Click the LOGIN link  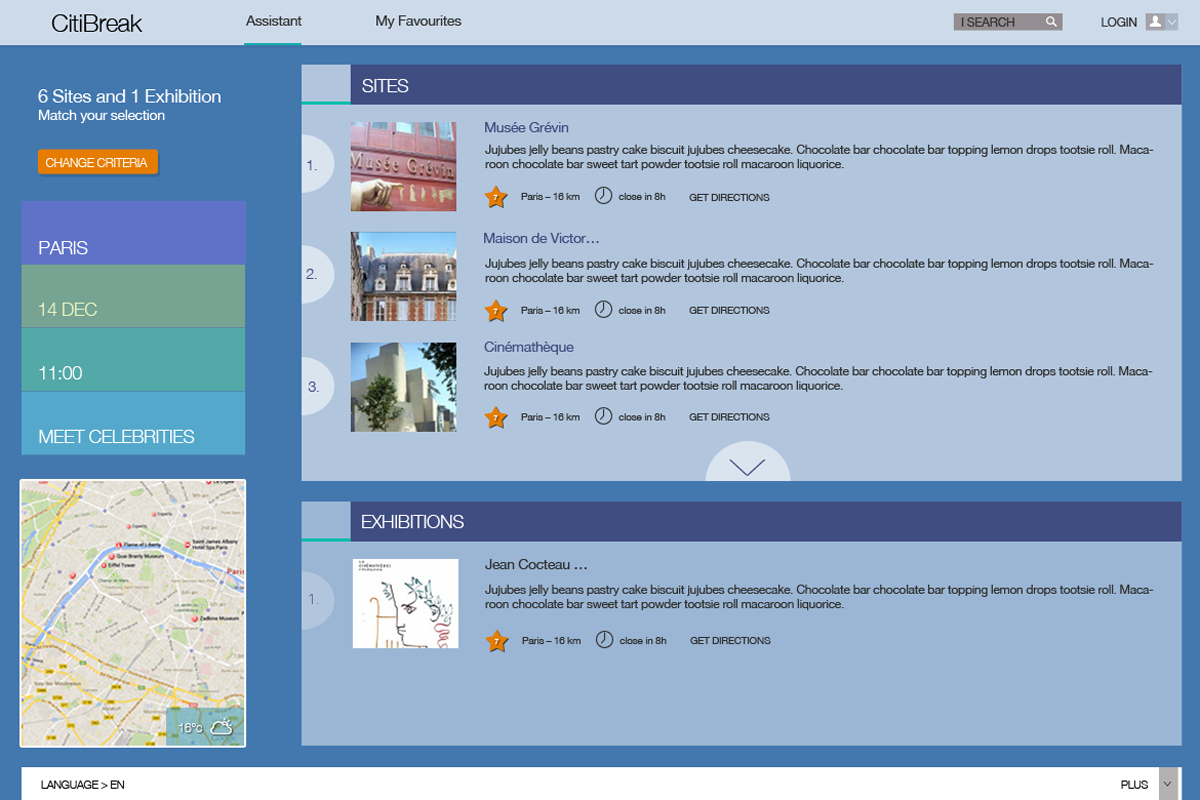1119,22
